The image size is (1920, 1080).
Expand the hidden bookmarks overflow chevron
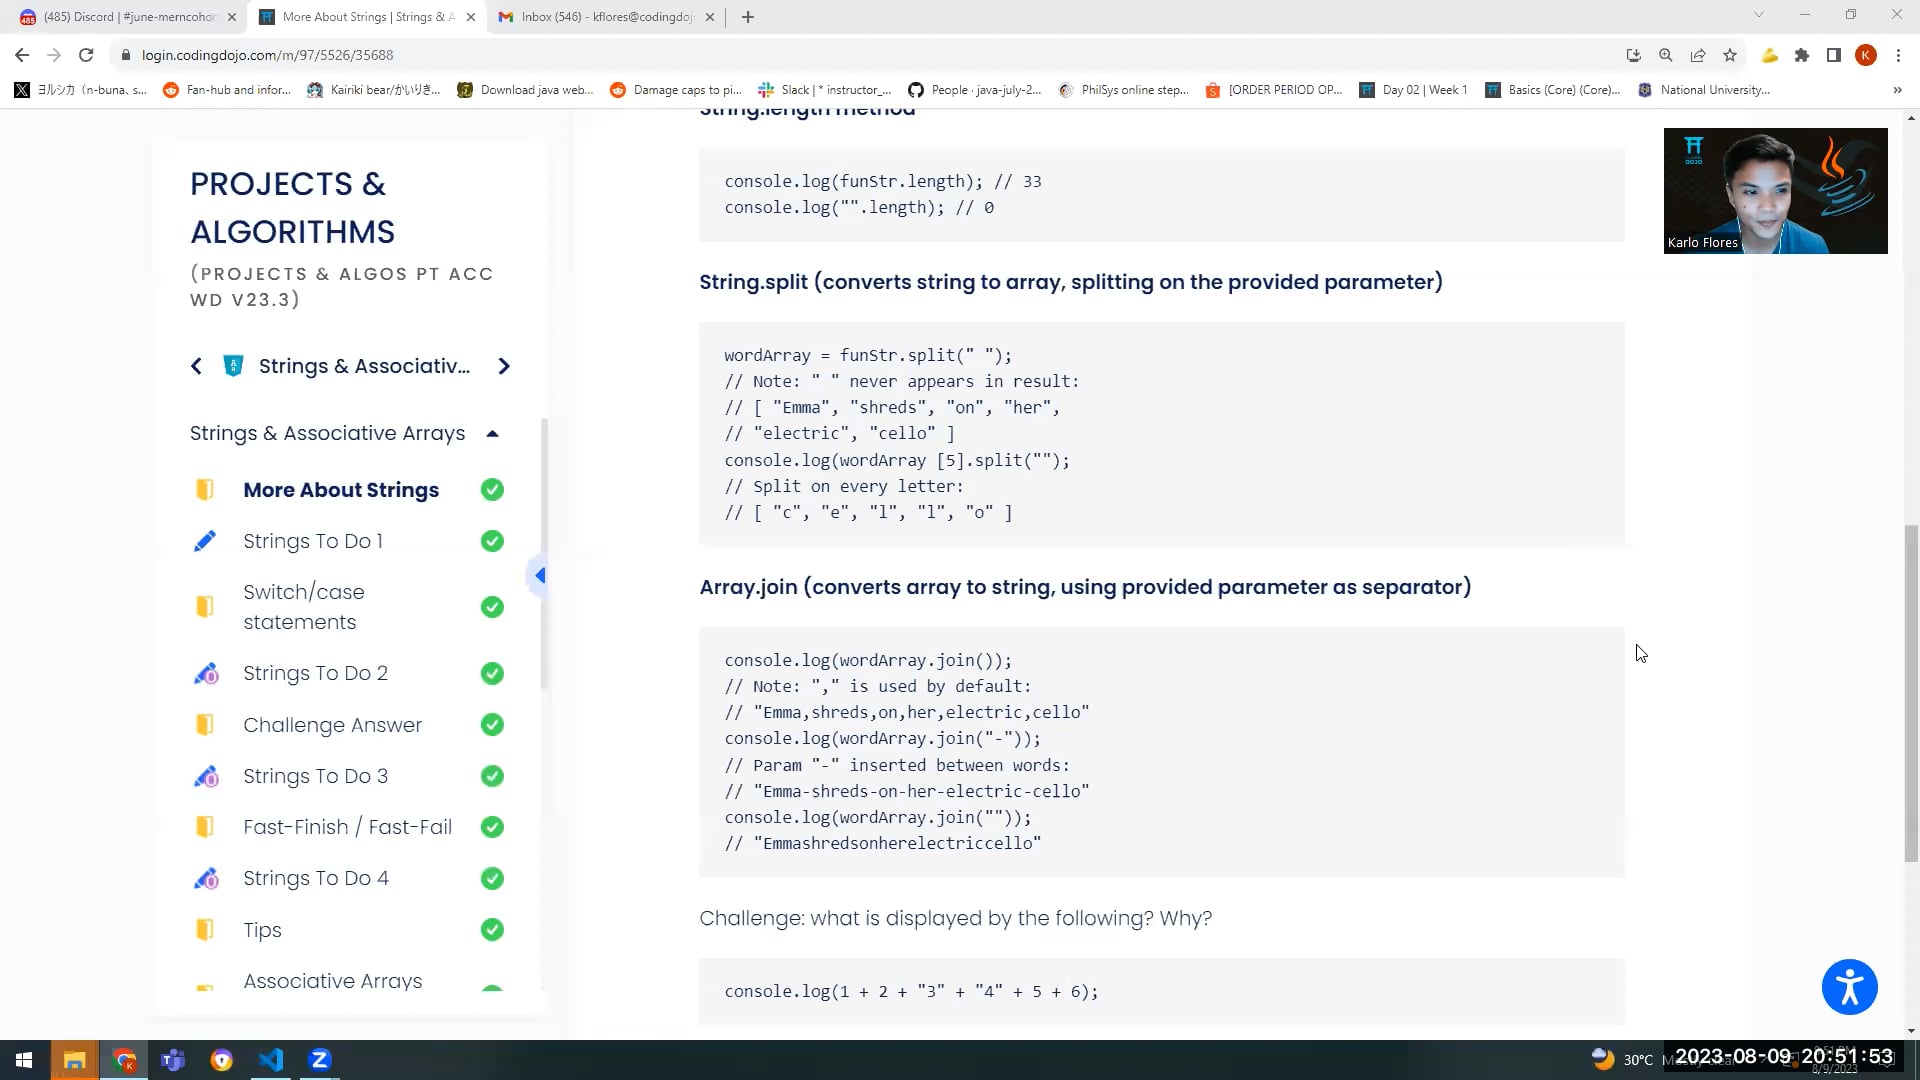tap(1897, 90)
